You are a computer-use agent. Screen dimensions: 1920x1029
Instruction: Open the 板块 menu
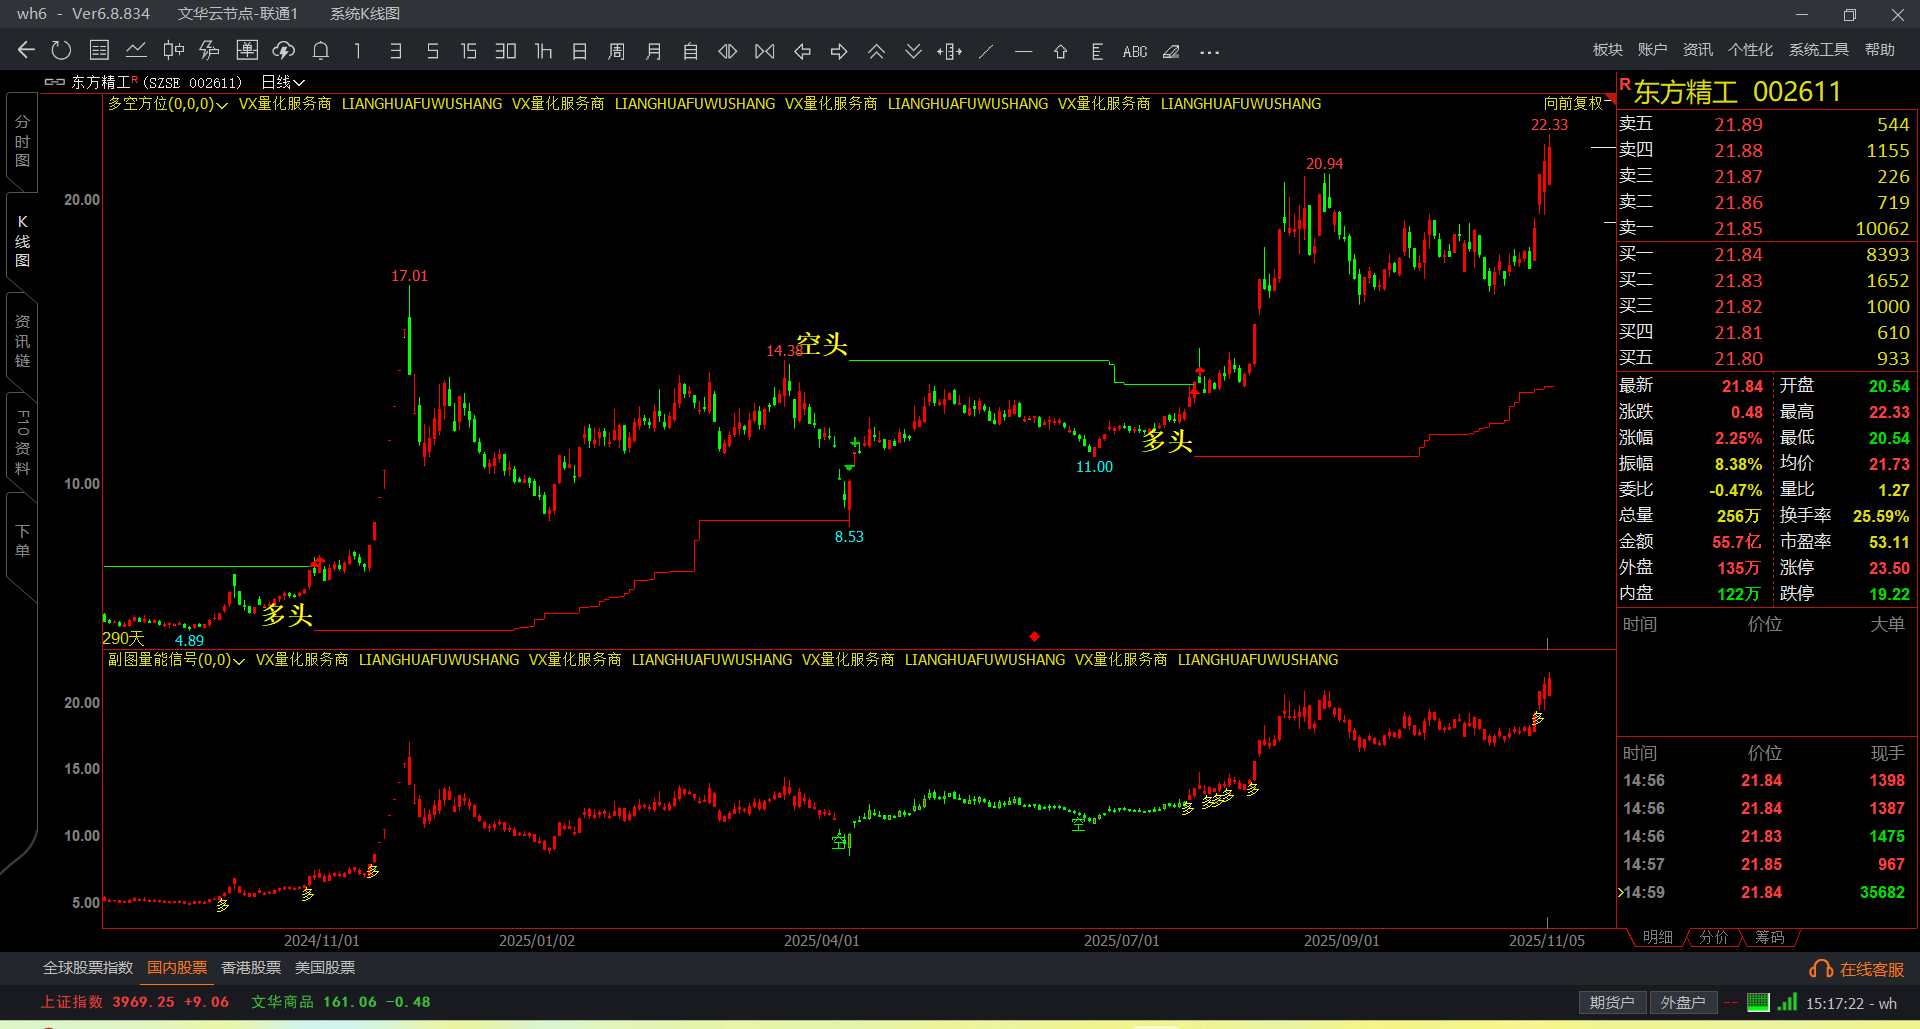[x=1608, y=50]
